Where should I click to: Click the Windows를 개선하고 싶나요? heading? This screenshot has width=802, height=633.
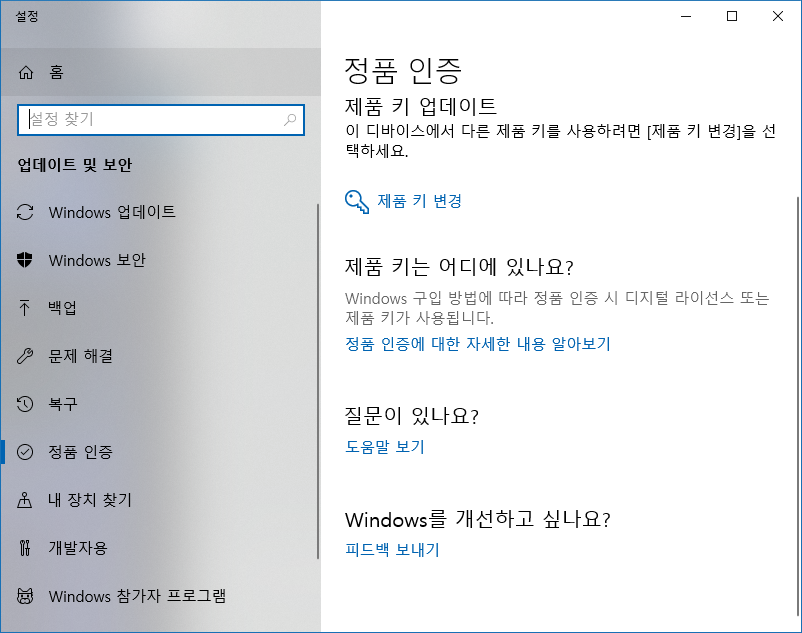click(478, 519)
